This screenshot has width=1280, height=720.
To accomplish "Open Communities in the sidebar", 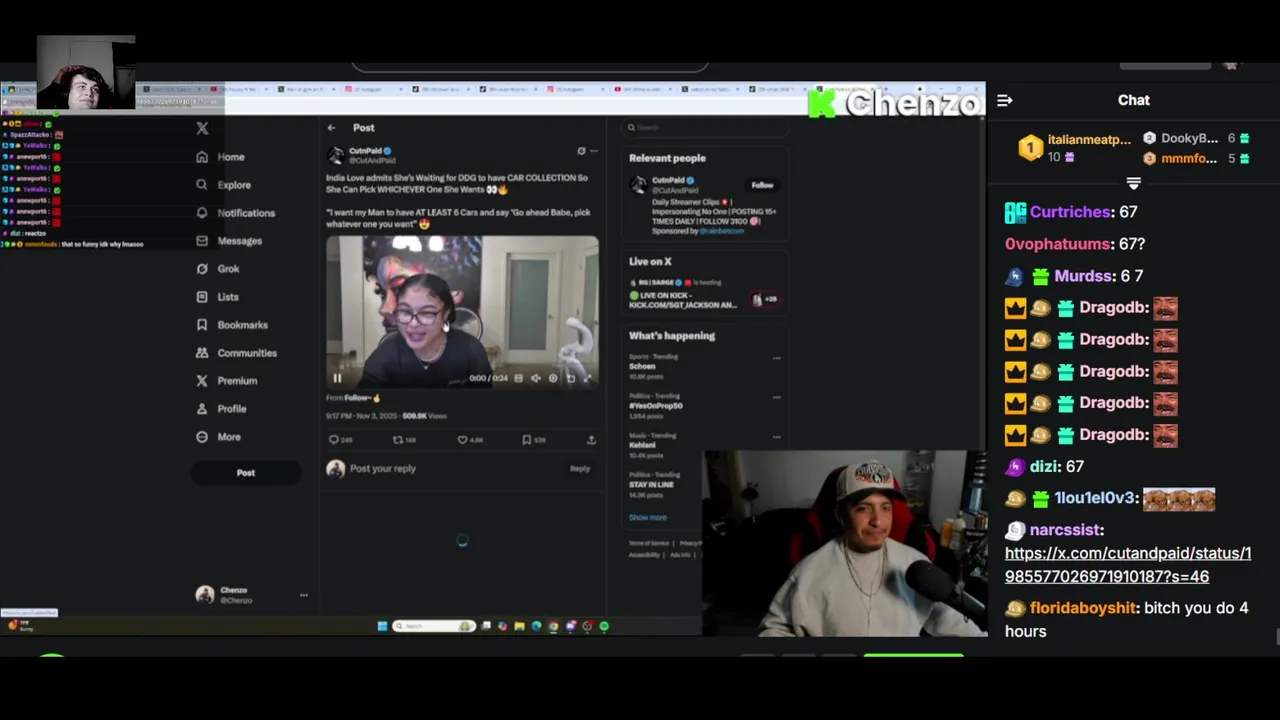I will tap(236, 353).
